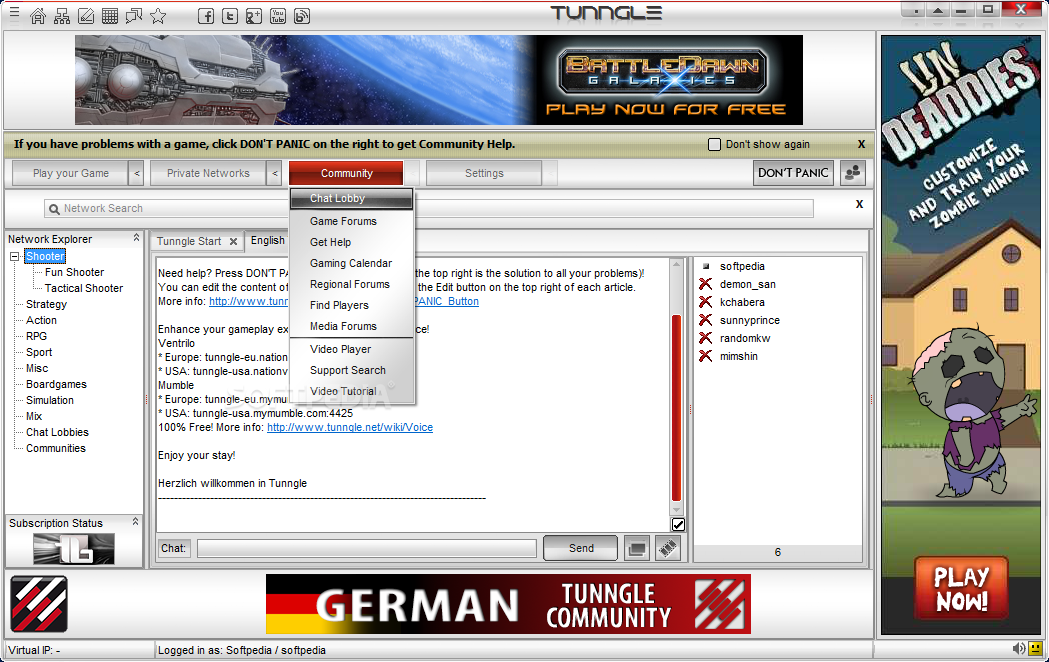Open the Community arrow dropdown
This screenshot has height=662, width=1049.
tap(413, 173)
